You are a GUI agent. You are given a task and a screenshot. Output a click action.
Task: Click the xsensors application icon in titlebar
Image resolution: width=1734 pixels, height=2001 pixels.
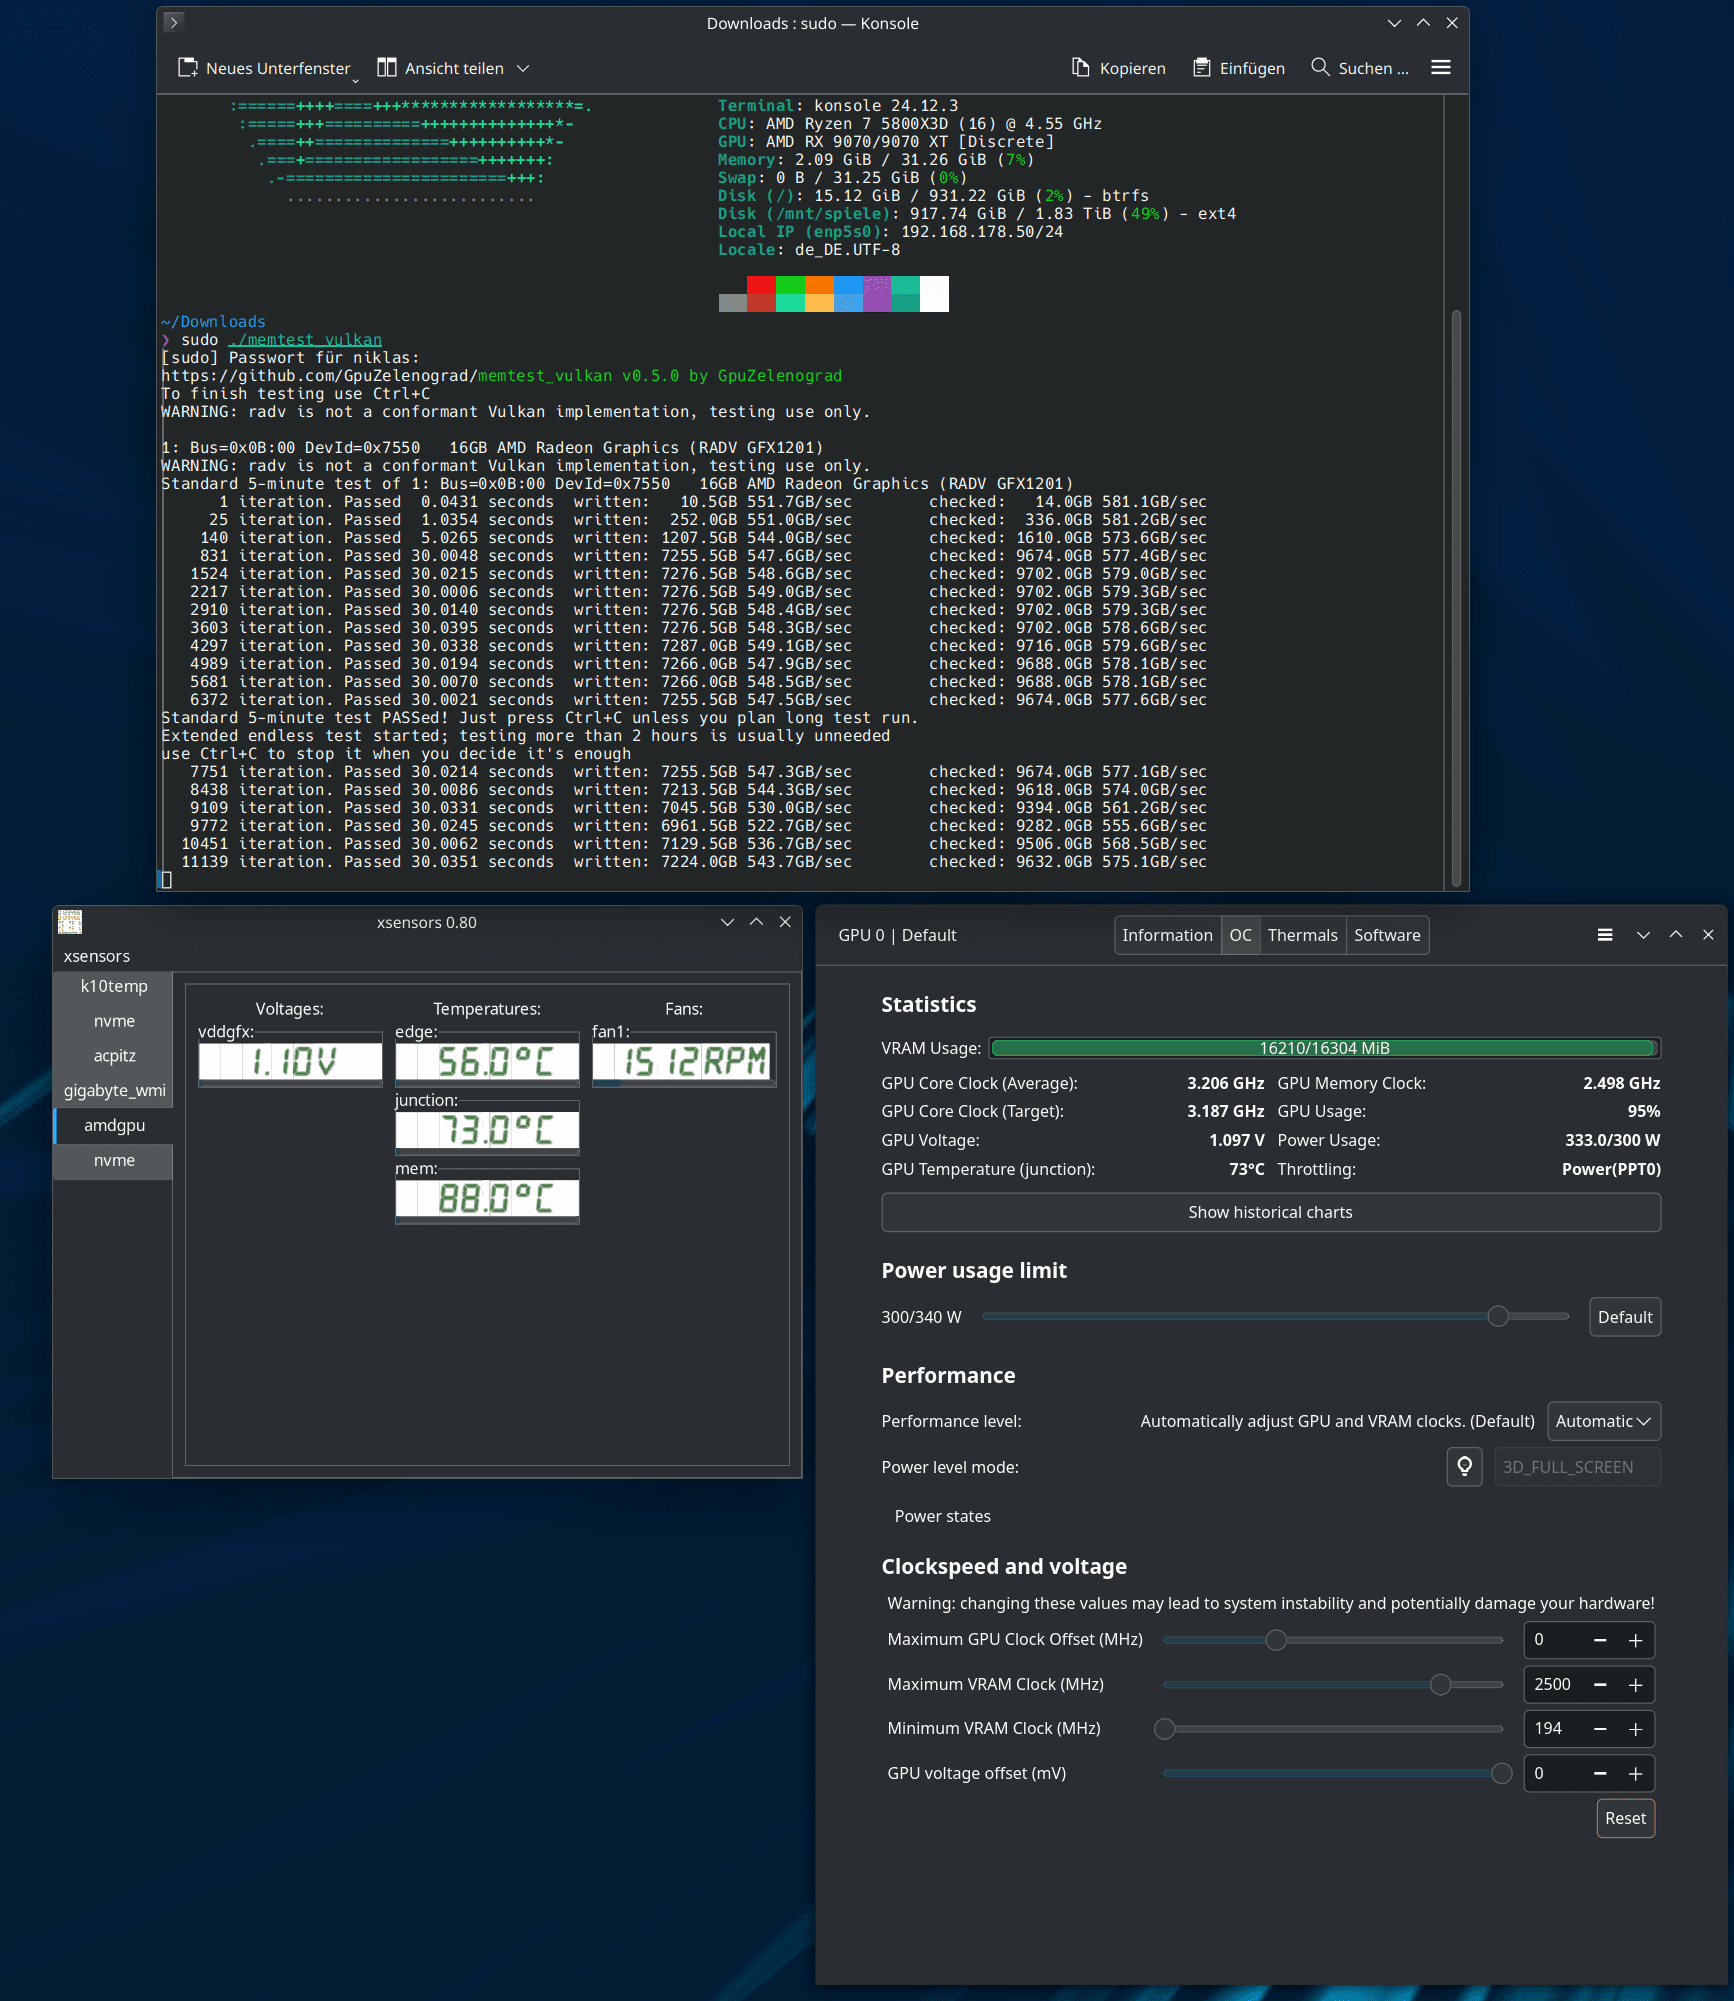(x=70, y=922)
